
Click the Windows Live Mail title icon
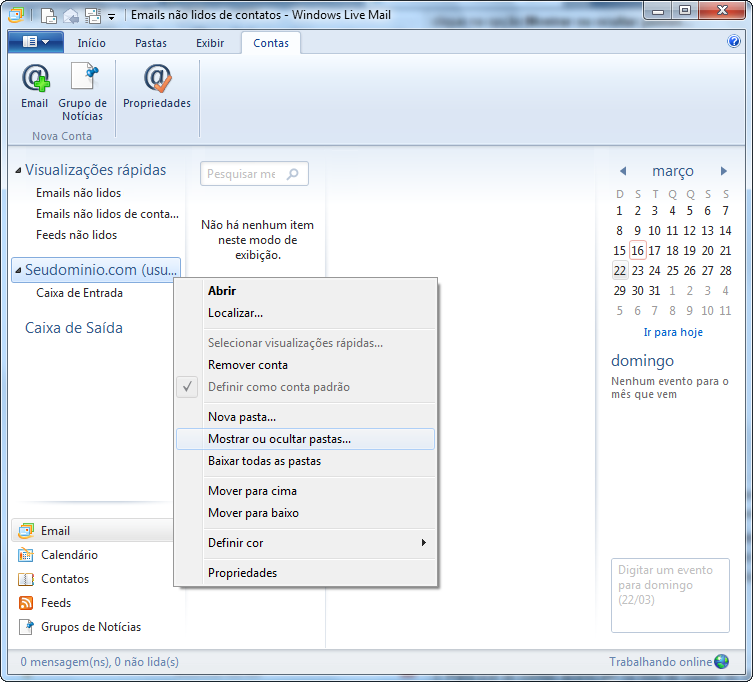click(x=16, y=15)
